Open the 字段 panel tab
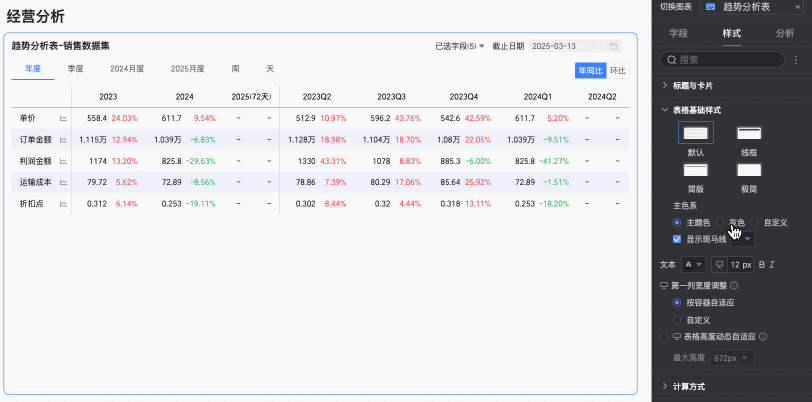The width and height of the screenshot is (812, 402). pyautogui.click(x=678, y=33)
